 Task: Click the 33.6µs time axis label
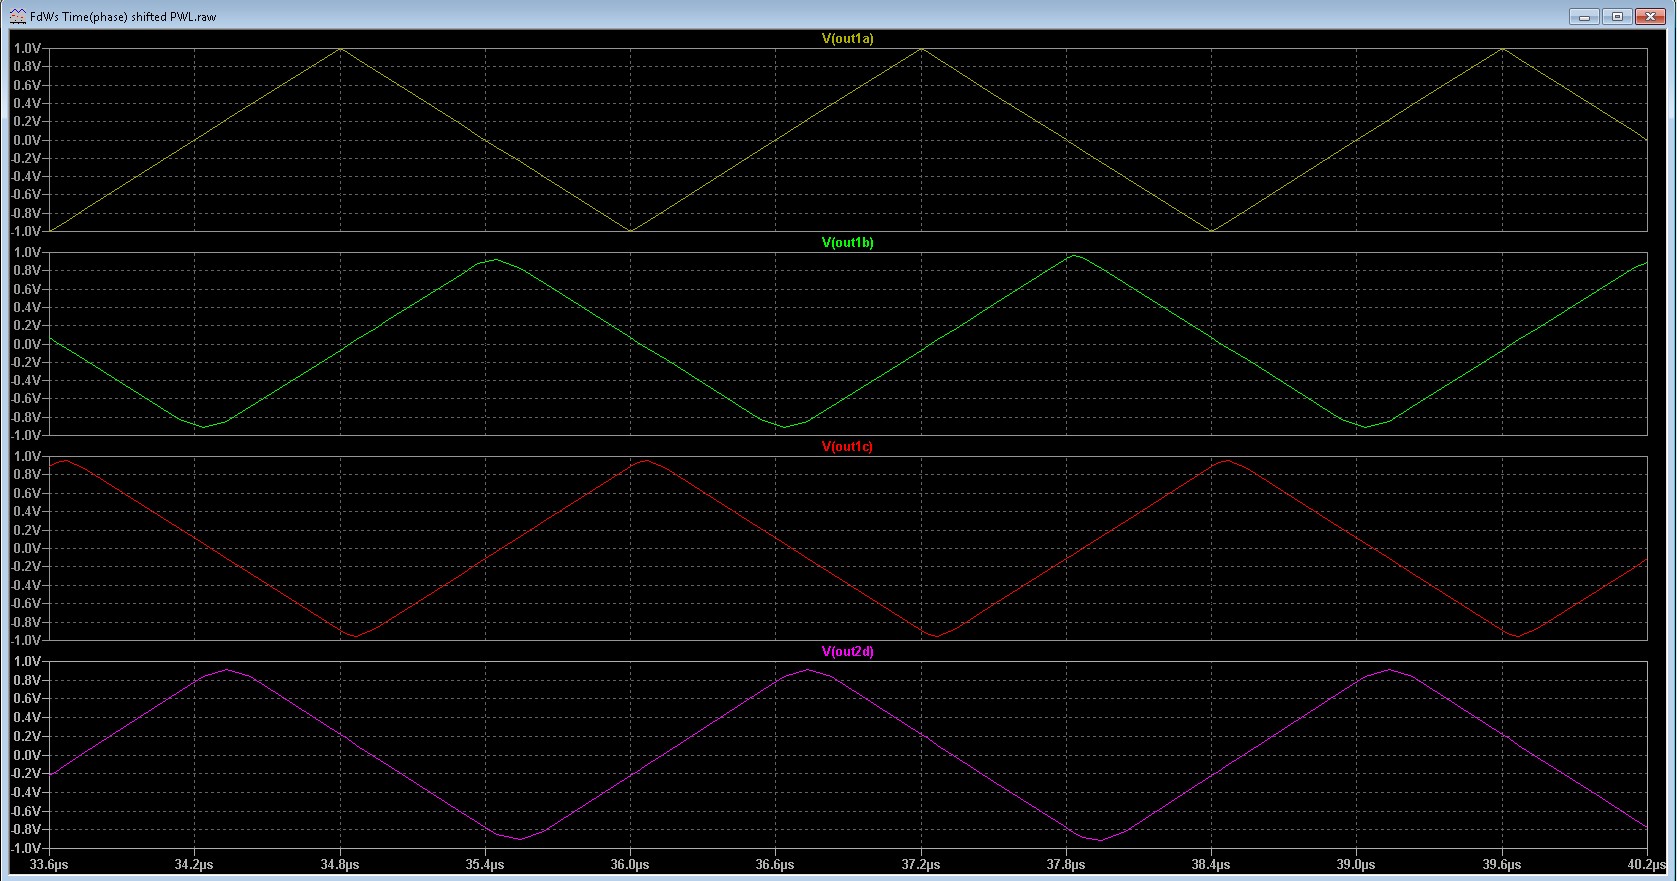pyautogui.click(x=49, y=864)
